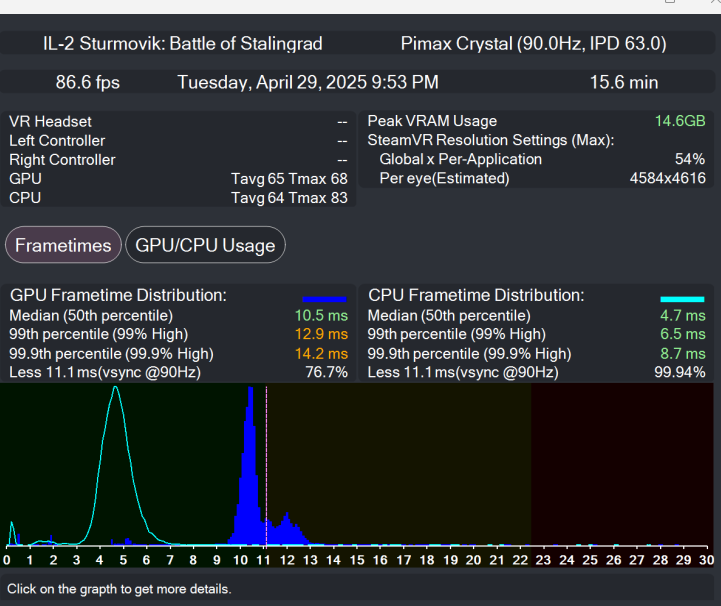Click the cyan CPU frametime legend swatch
This screenshot has height=606, width=721.
click(682, 298)
